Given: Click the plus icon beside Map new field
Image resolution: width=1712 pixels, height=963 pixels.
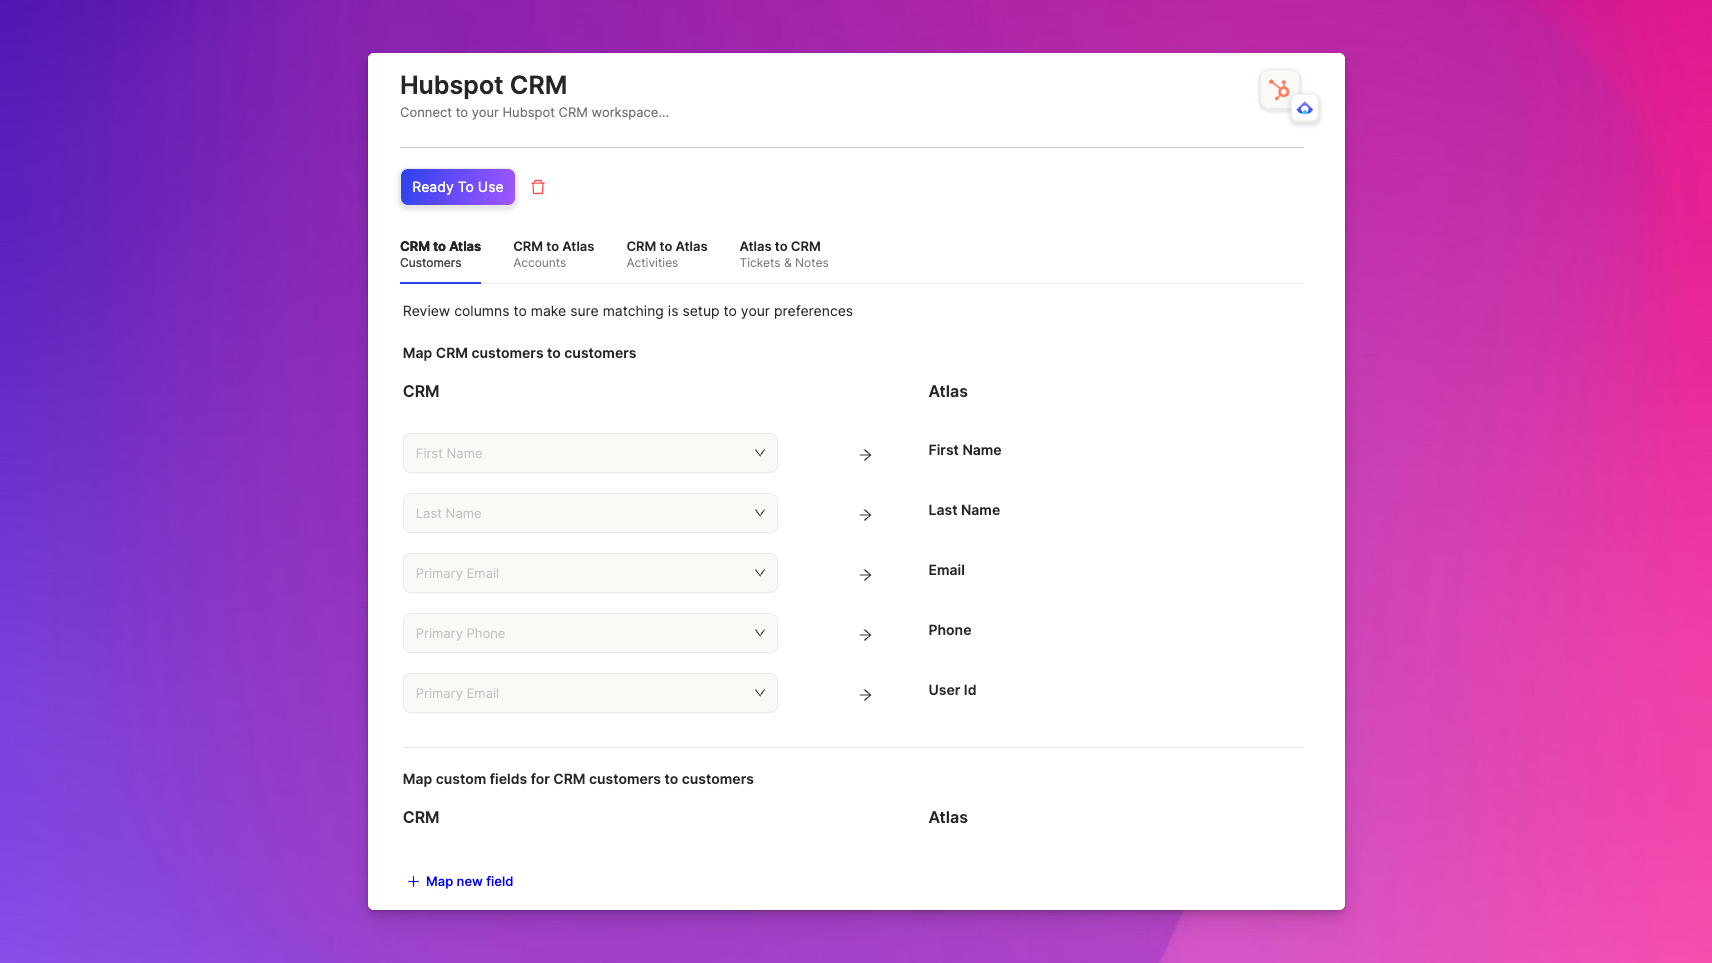Looking at the screenshot, I should pyautogui.click(x=413, y=881).
